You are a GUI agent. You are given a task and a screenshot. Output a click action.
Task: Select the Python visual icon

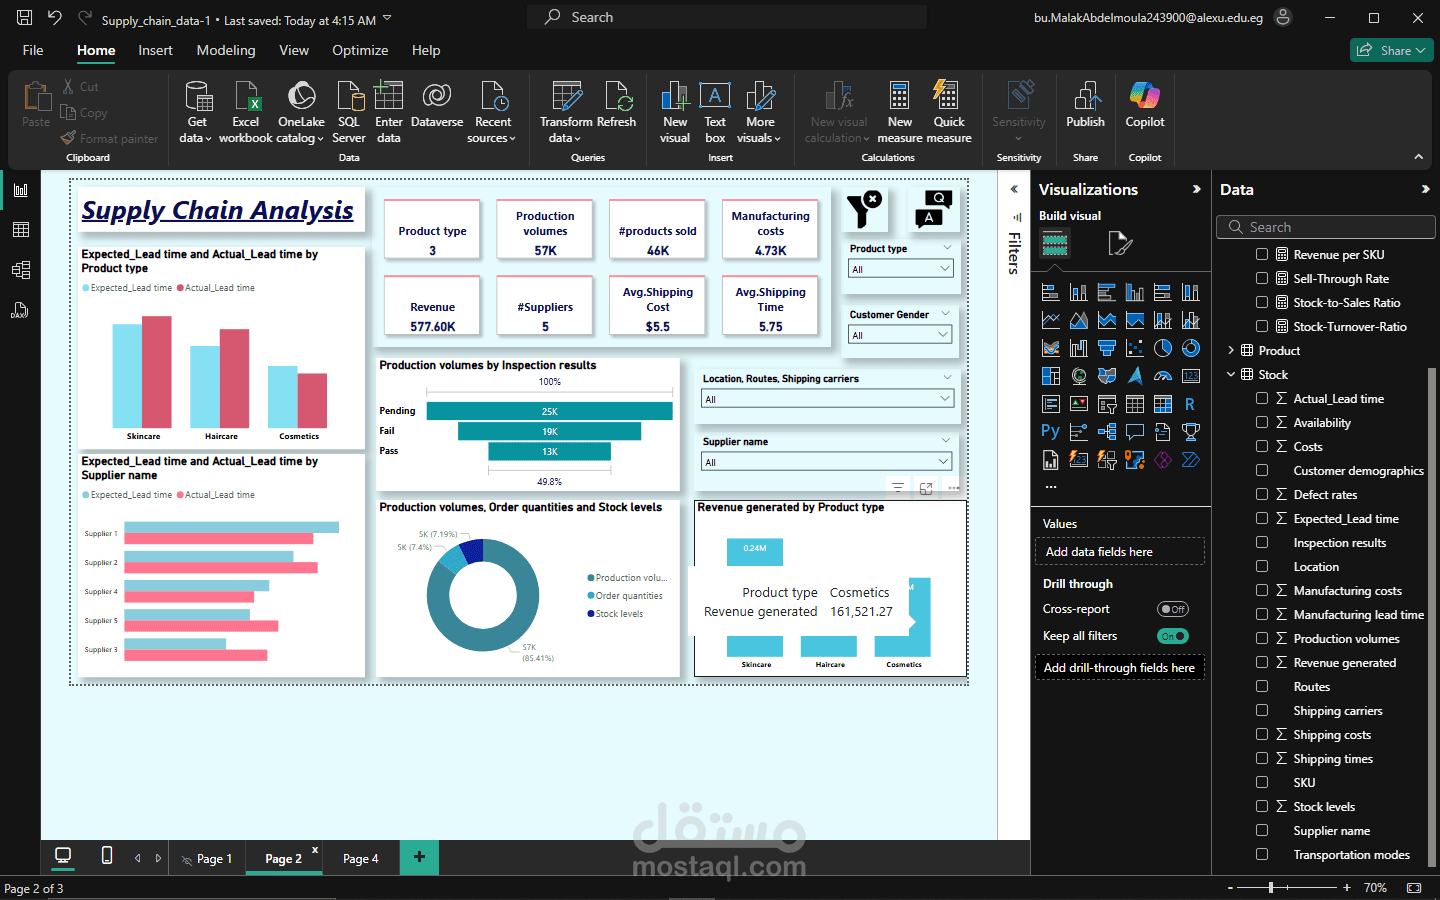click(x=1051, y=432)
